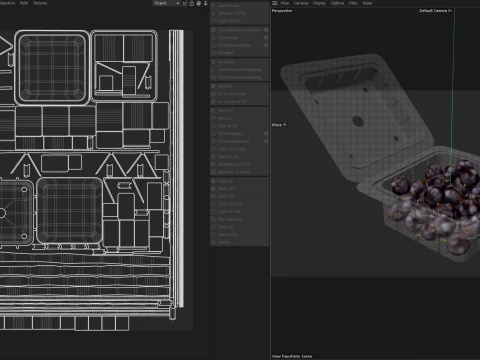The image size is (480, 360).
Task: Open the Remap command
Action: click(x=239, y=242)
